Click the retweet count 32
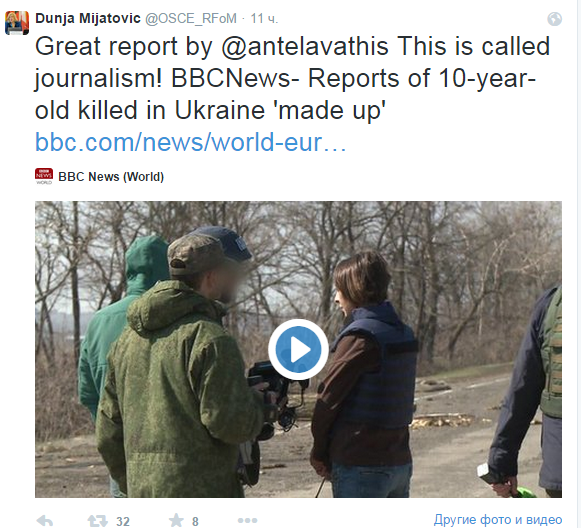The image size is (581, 528). point(123,521)
